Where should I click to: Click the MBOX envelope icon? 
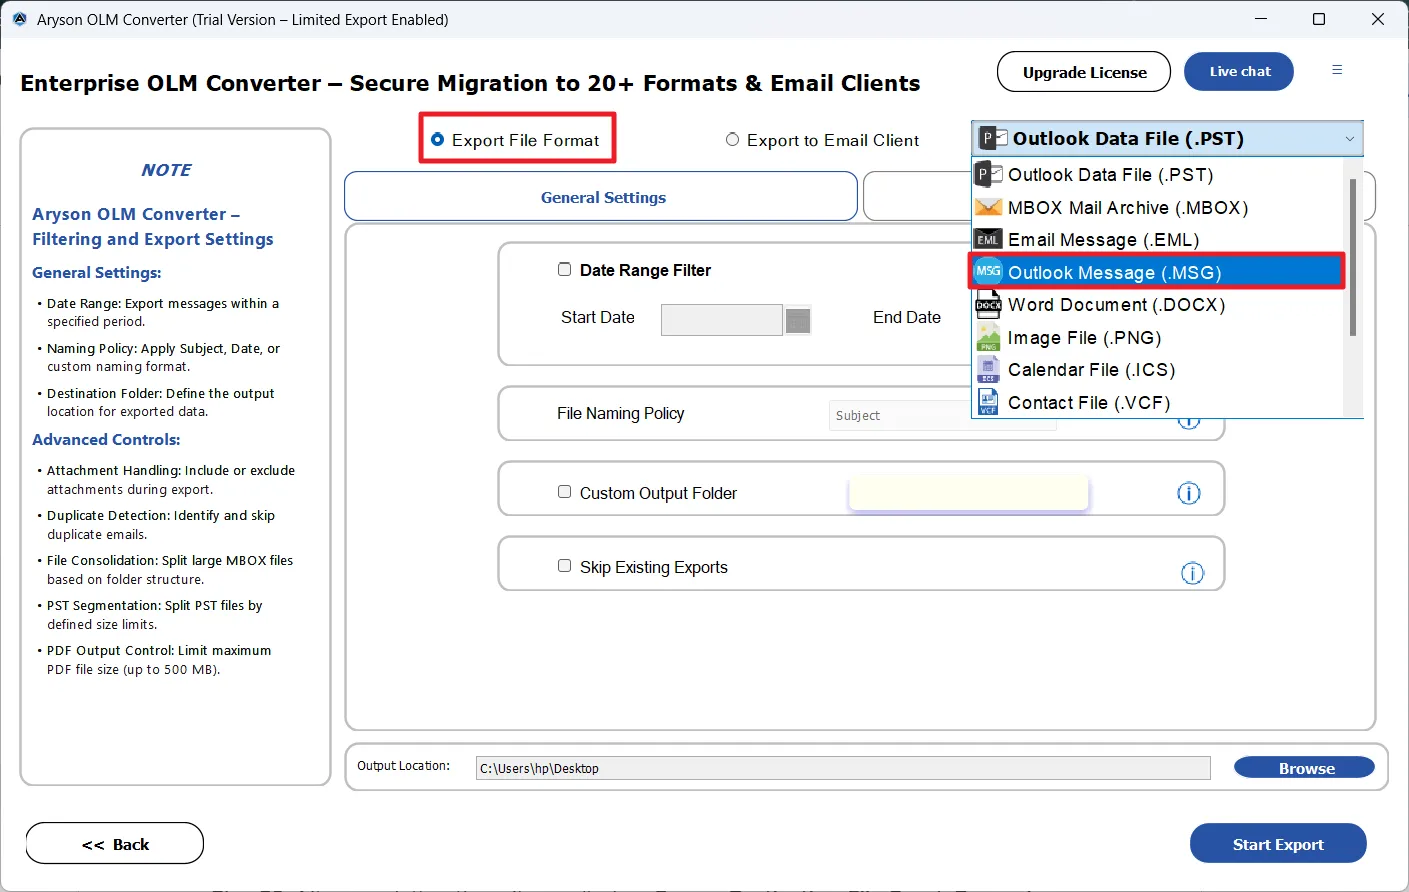pos(988,208)
